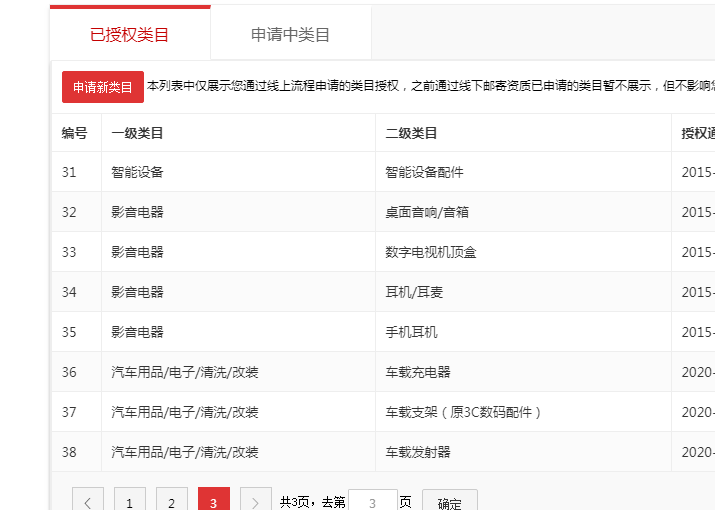This screenshot has width=715, height=510.
Task: Click 汽车用品/电子/清洗/改装 in row 37
Action: point(185,412)
